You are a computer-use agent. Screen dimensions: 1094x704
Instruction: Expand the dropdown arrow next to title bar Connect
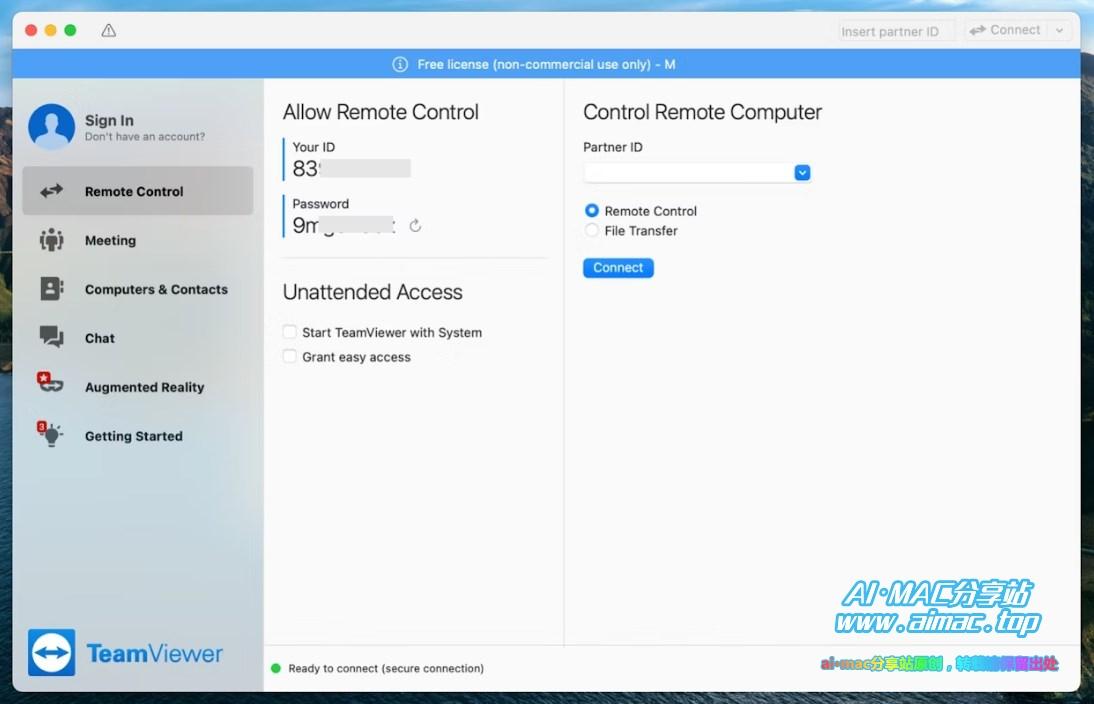pyautogui.click(x=1059, y=31)
